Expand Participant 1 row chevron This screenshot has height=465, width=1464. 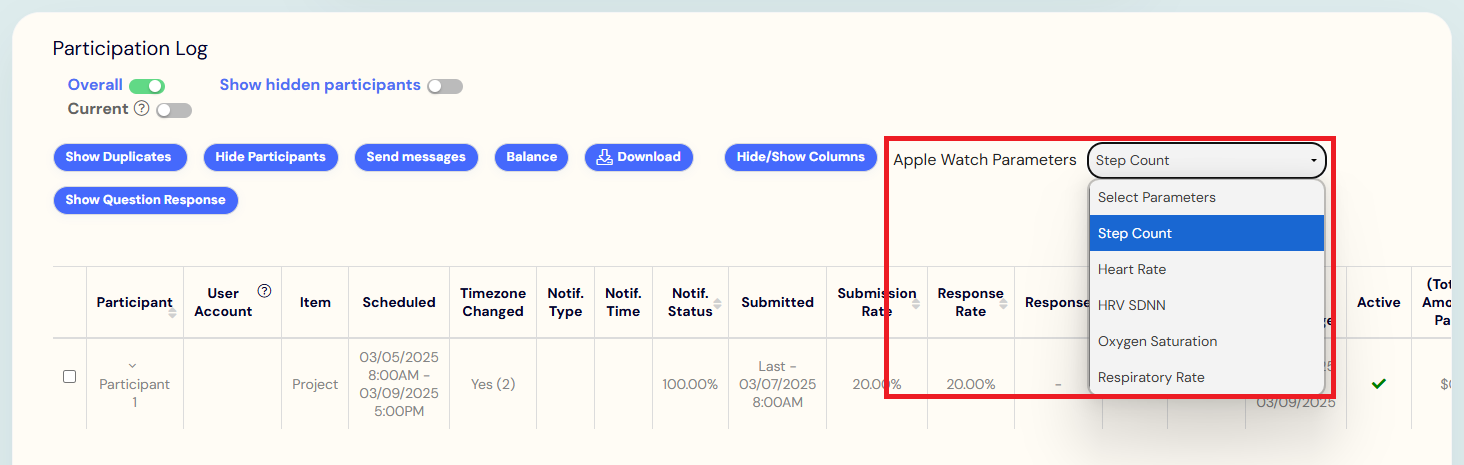pos(133,365)
